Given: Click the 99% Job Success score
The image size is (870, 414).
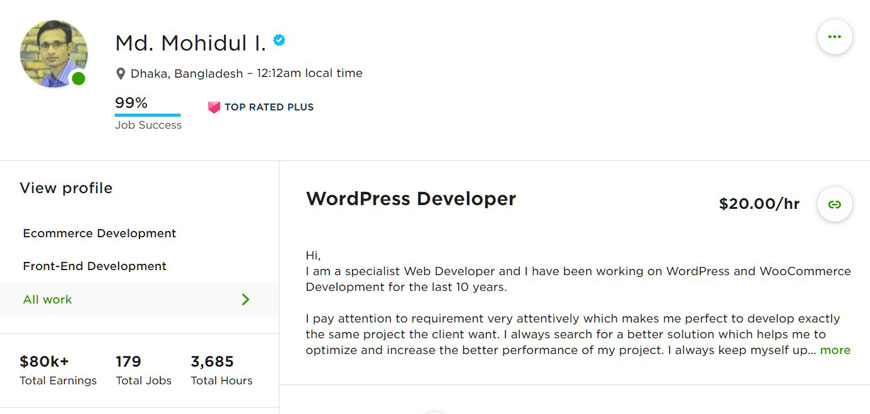Looking at the screenshot, I should [131, 103].
